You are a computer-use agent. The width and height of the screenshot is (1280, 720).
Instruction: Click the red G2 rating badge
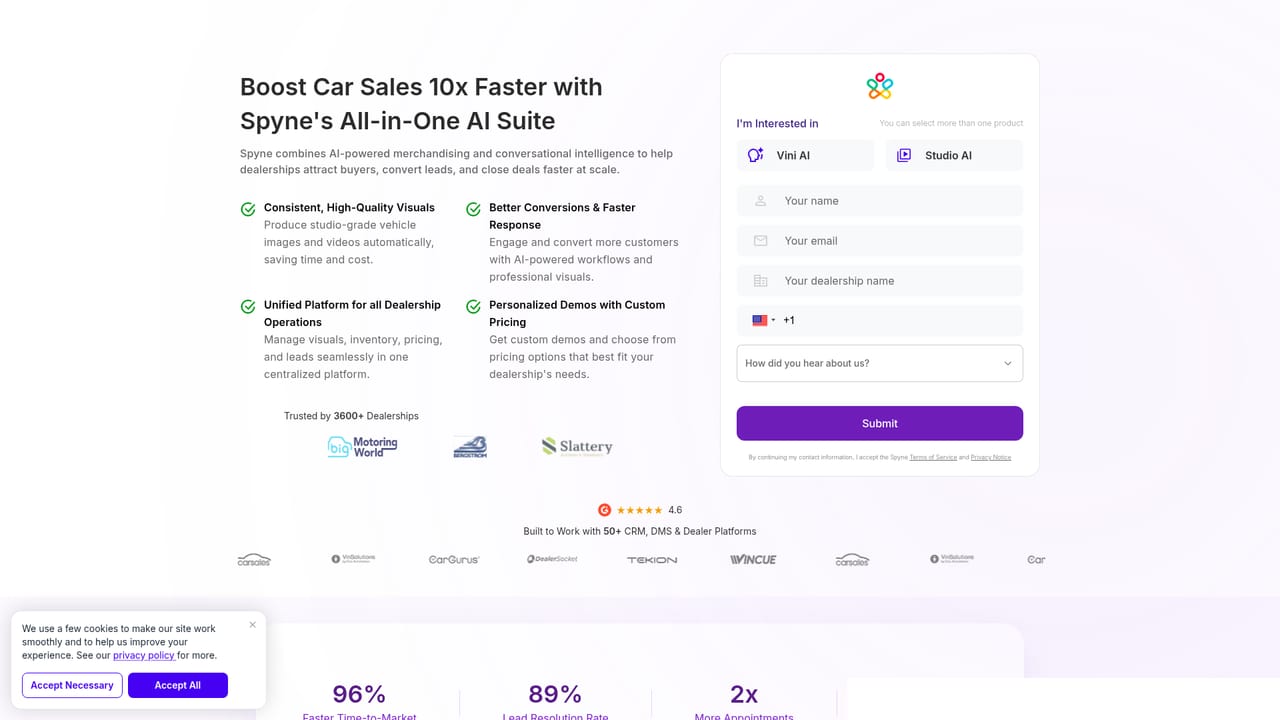point(604,510)
